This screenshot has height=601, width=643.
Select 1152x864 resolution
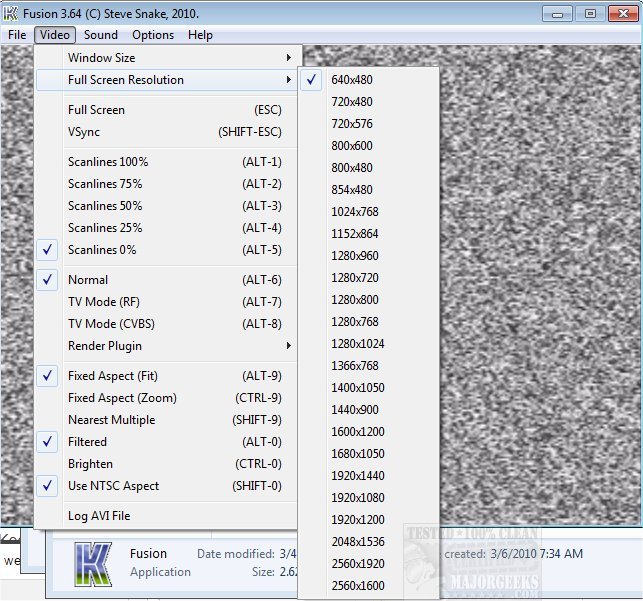point(369,234)
